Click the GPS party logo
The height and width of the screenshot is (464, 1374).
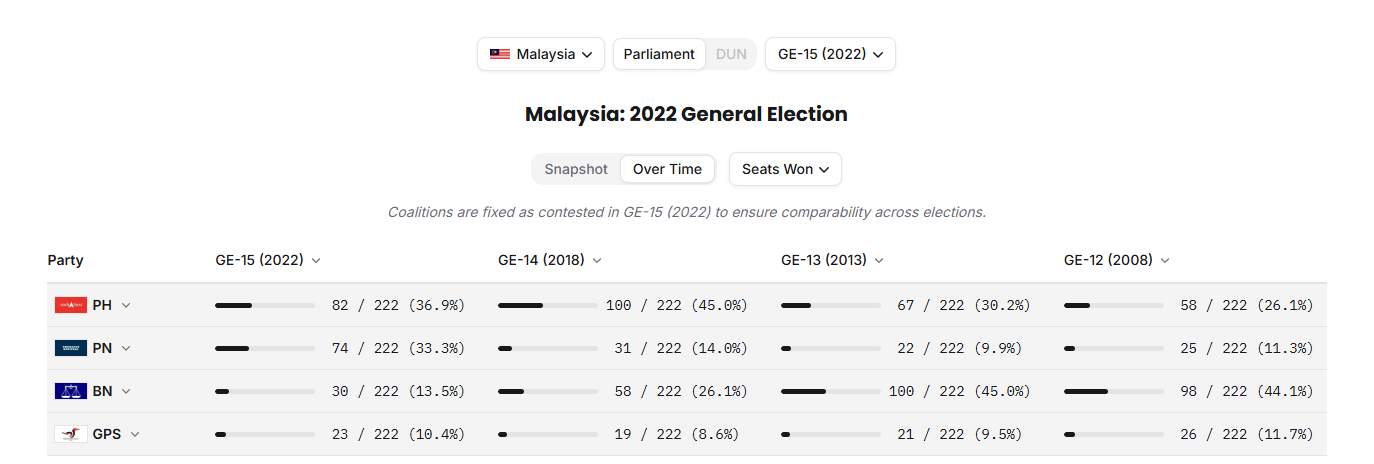click(x=71, y=434)
